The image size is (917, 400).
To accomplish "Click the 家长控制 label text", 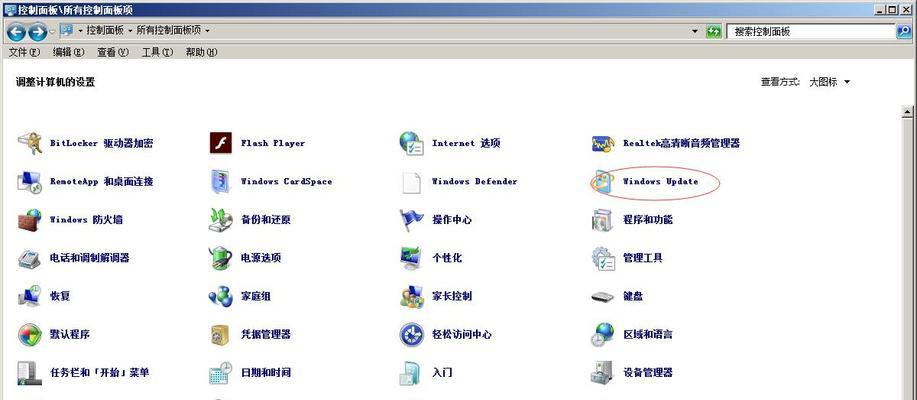I will [x=451, y=296].
